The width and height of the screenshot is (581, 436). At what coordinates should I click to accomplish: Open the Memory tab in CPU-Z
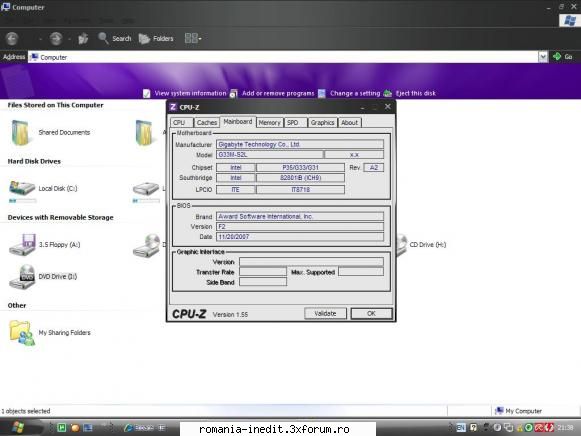click(x=269, y=123)
